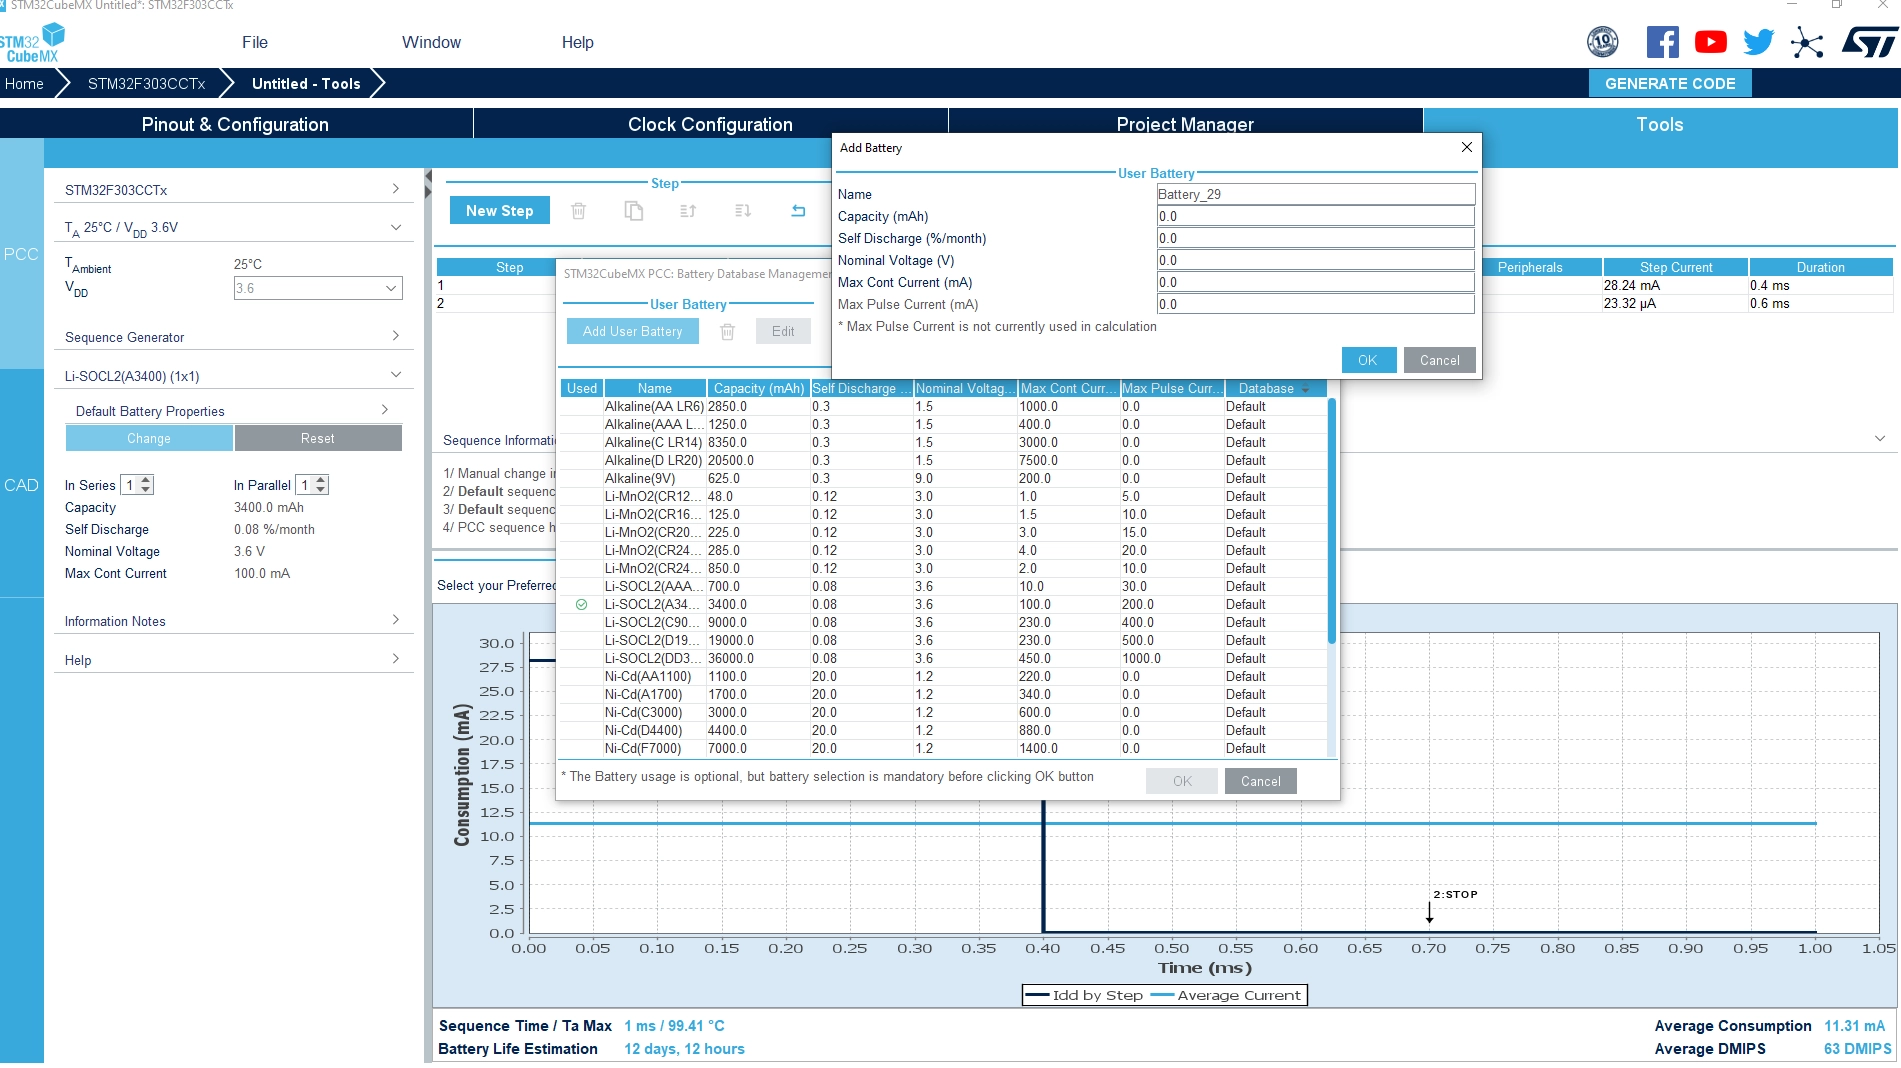Click the ST logo icon
Image resolution: width=1901 pixels, height=1068 pixels.
1869,42
